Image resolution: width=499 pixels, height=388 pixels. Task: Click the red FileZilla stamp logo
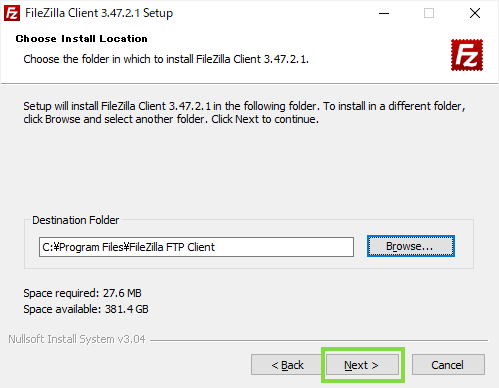pos(467,55)
